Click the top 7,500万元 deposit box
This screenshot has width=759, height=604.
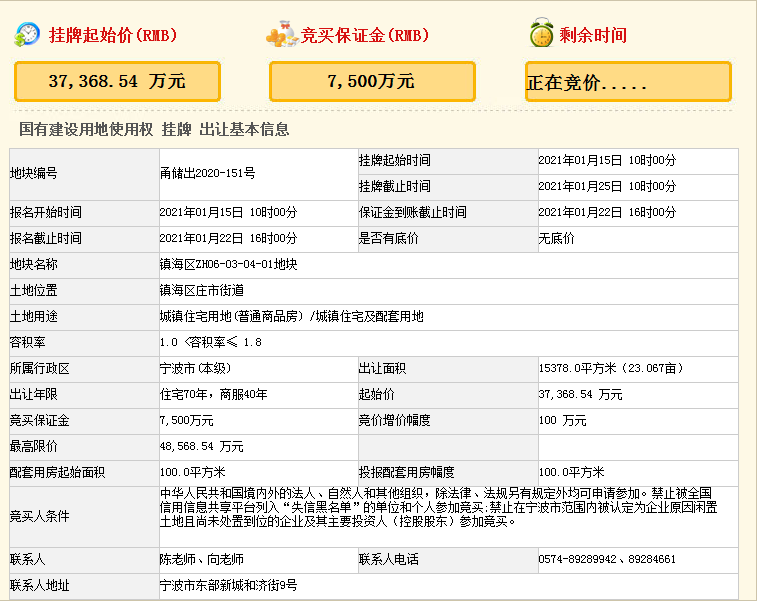(370, 81)
